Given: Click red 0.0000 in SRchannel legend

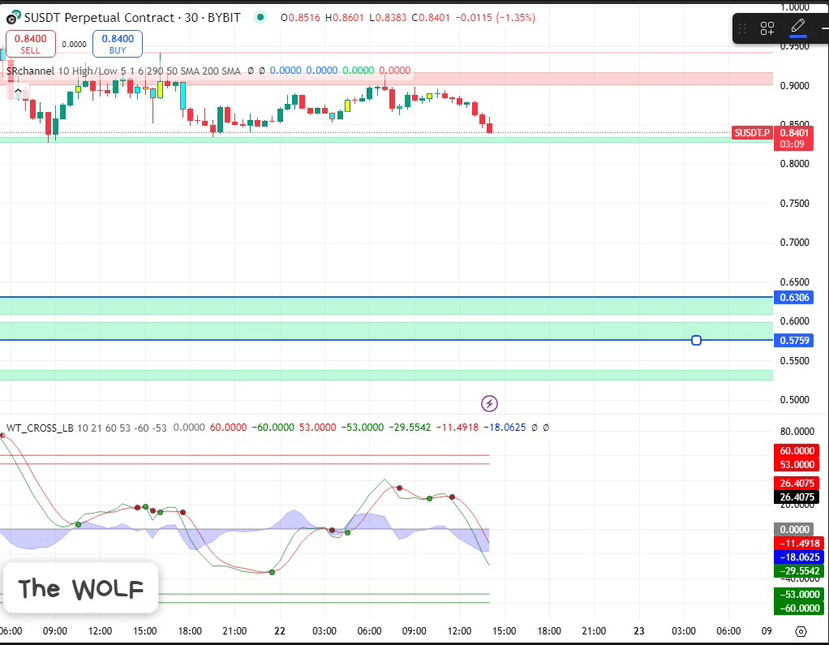Looking at the screenshot, I should click(394, 70).
